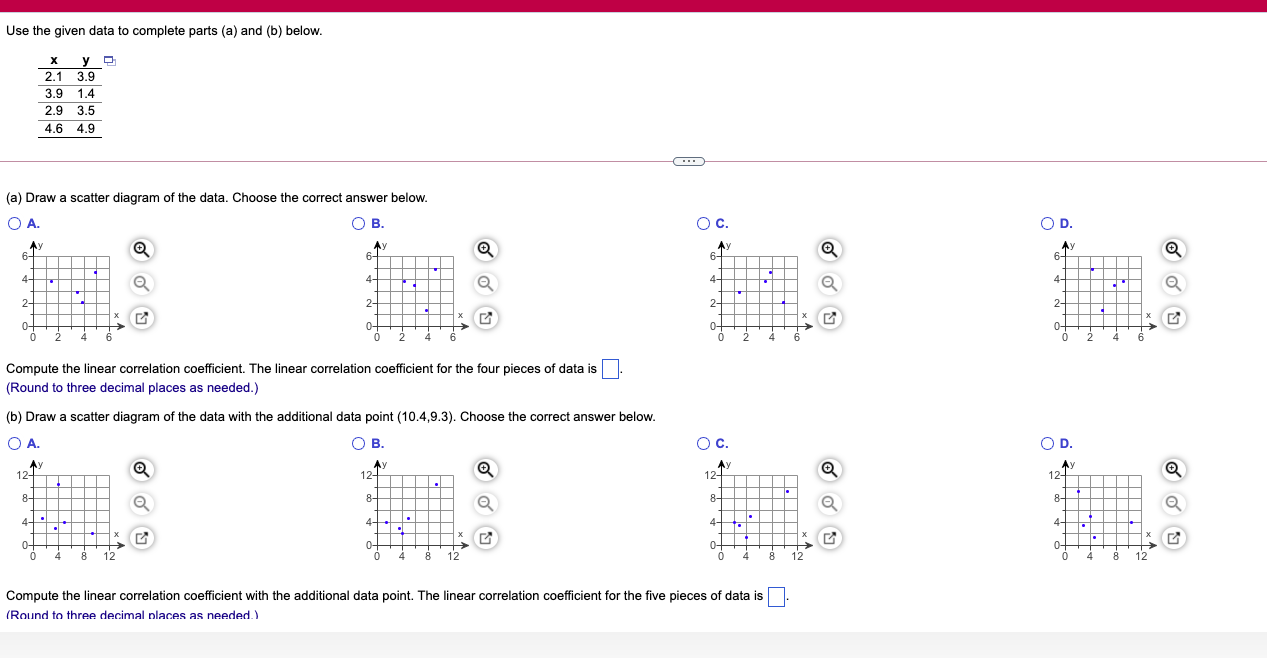This screenshot has width=1267, height=658.
Task: Zoom out on scatter diagram A in part (b)
Action: [x=140, y=504]
